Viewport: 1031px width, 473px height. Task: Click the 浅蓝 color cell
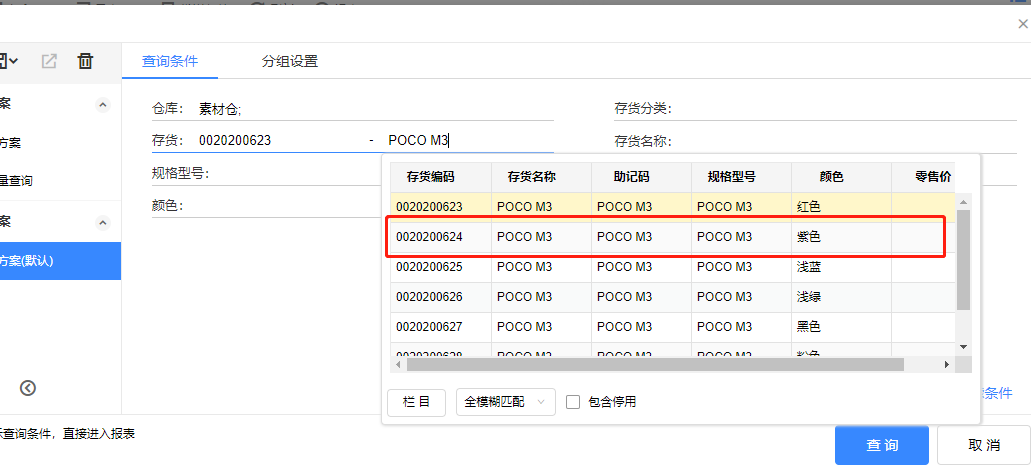click(x=842, y=267)
